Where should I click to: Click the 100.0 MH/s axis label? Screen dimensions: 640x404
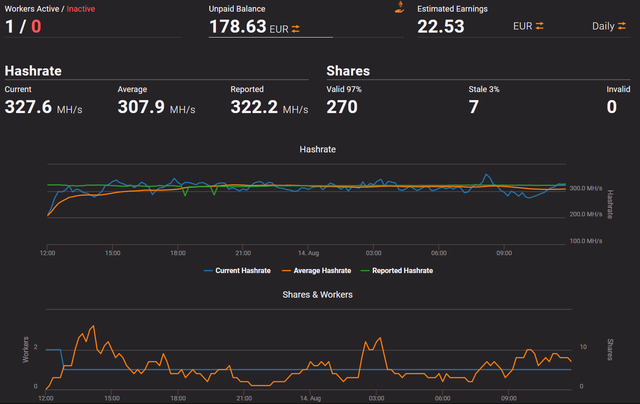(x=586, y=241)
